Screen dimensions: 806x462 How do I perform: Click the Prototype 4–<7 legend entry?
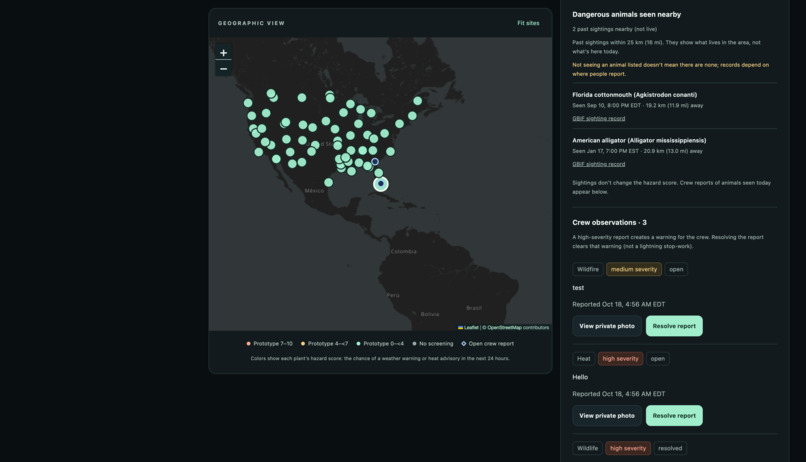click(324, 344)
